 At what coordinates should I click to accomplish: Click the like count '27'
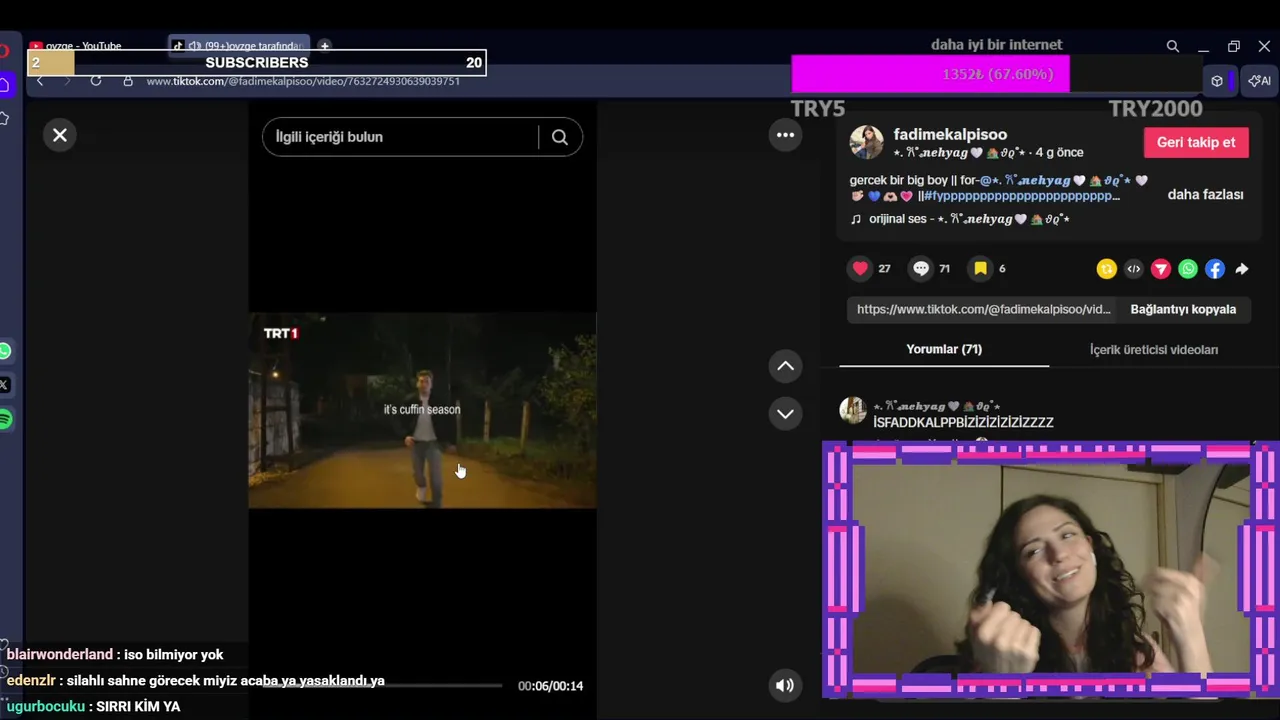(884, 269)
